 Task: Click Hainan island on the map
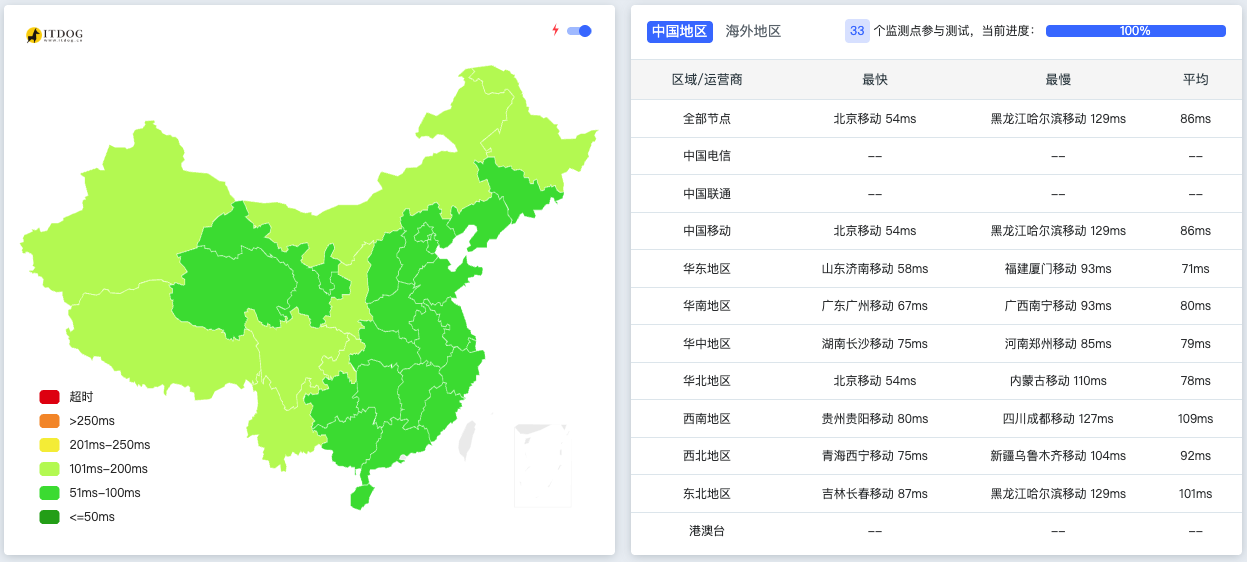(x=361, y=496)
